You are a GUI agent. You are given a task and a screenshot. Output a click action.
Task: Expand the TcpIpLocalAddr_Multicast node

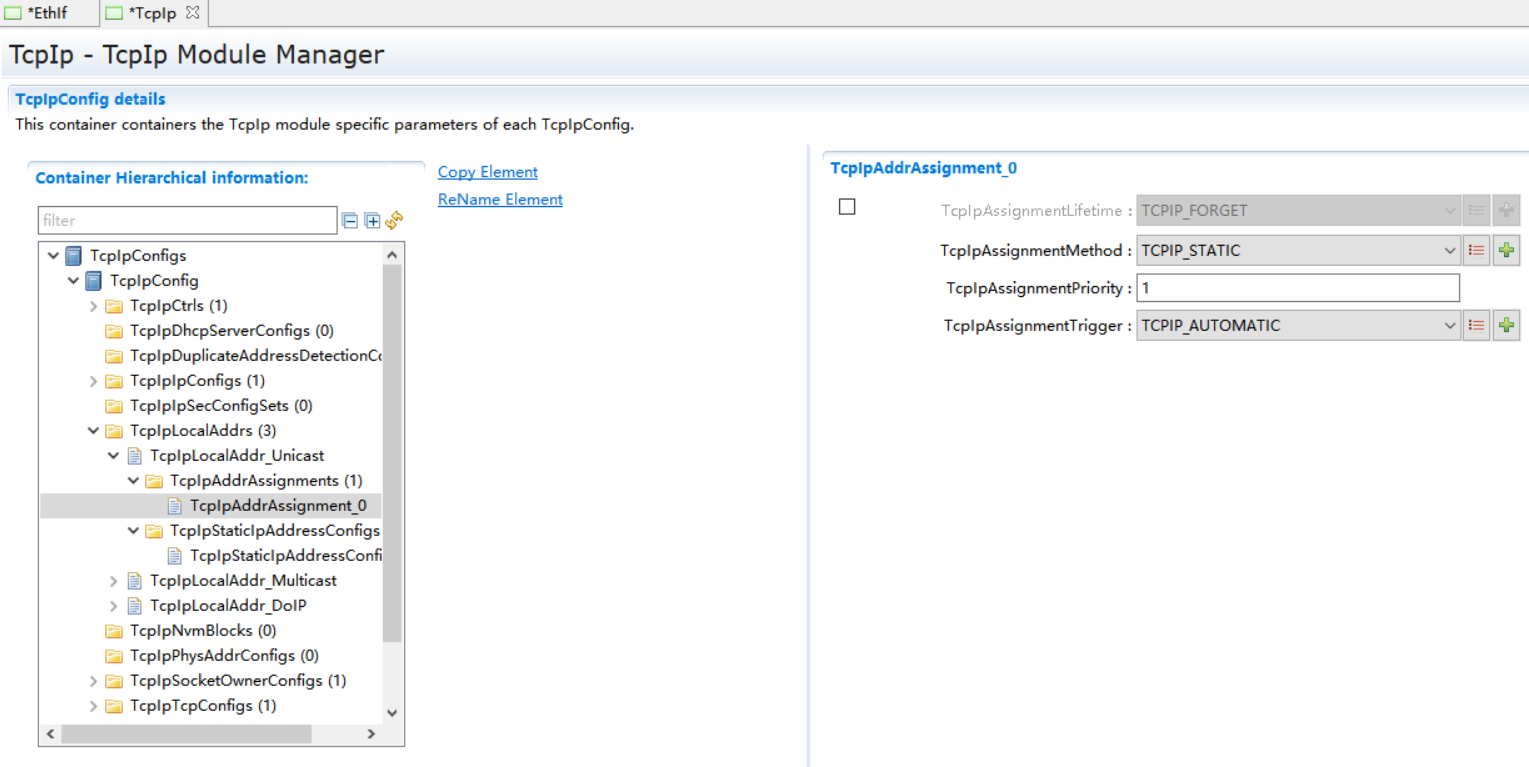click(x=113, y=581)
